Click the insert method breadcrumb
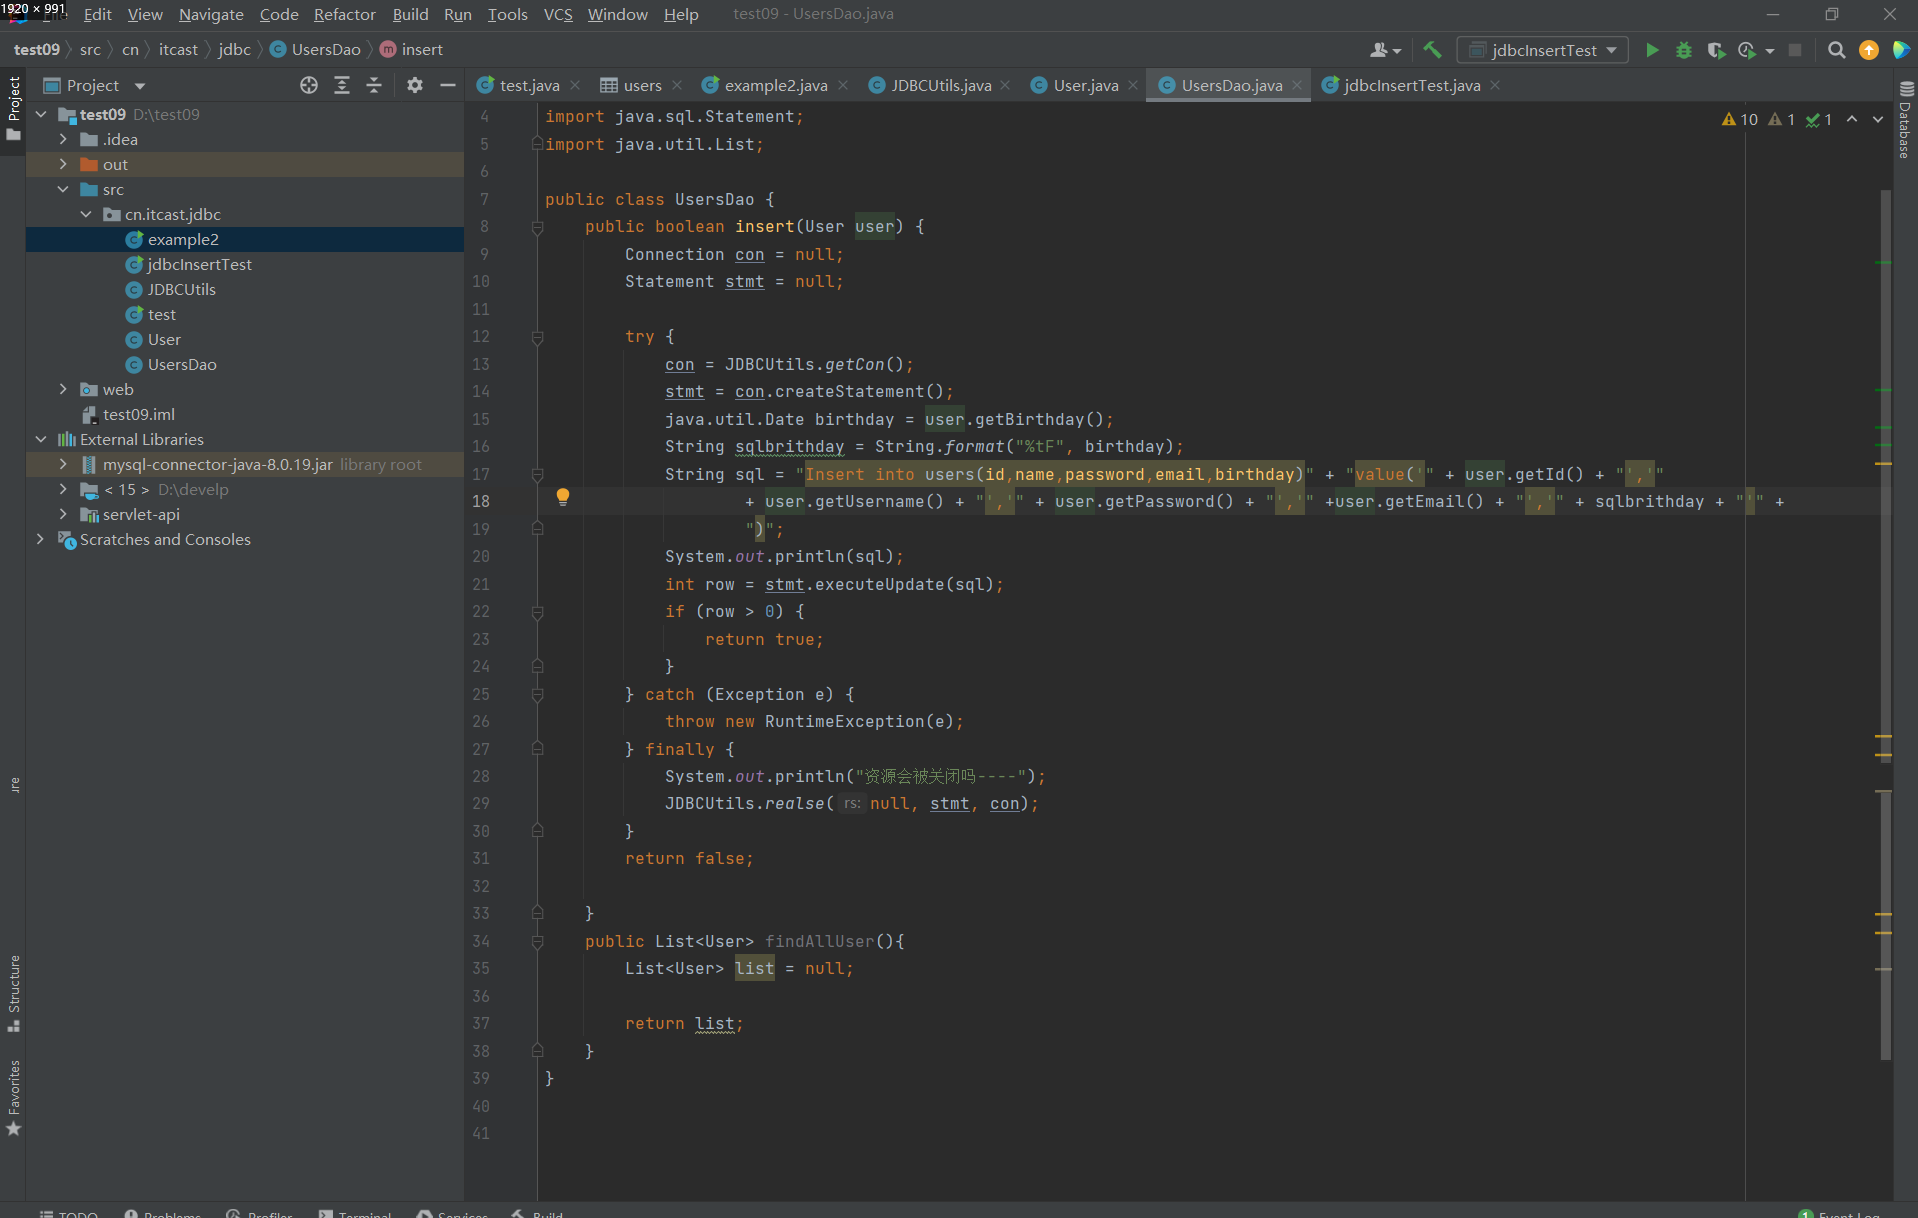The height and width of the screenshot is (1218, 1918). point(412,50)
